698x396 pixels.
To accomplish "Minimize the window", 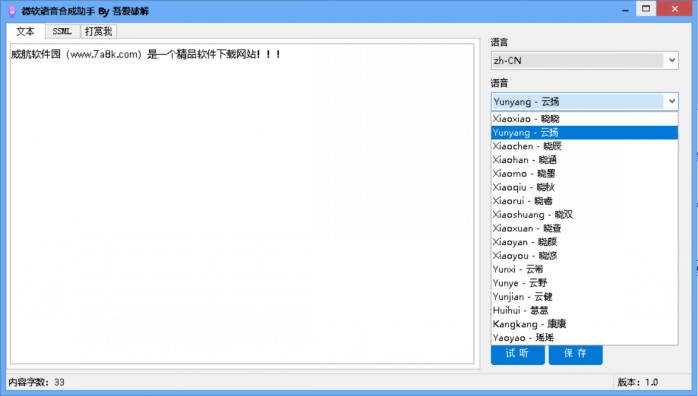I will pos(625,9).
